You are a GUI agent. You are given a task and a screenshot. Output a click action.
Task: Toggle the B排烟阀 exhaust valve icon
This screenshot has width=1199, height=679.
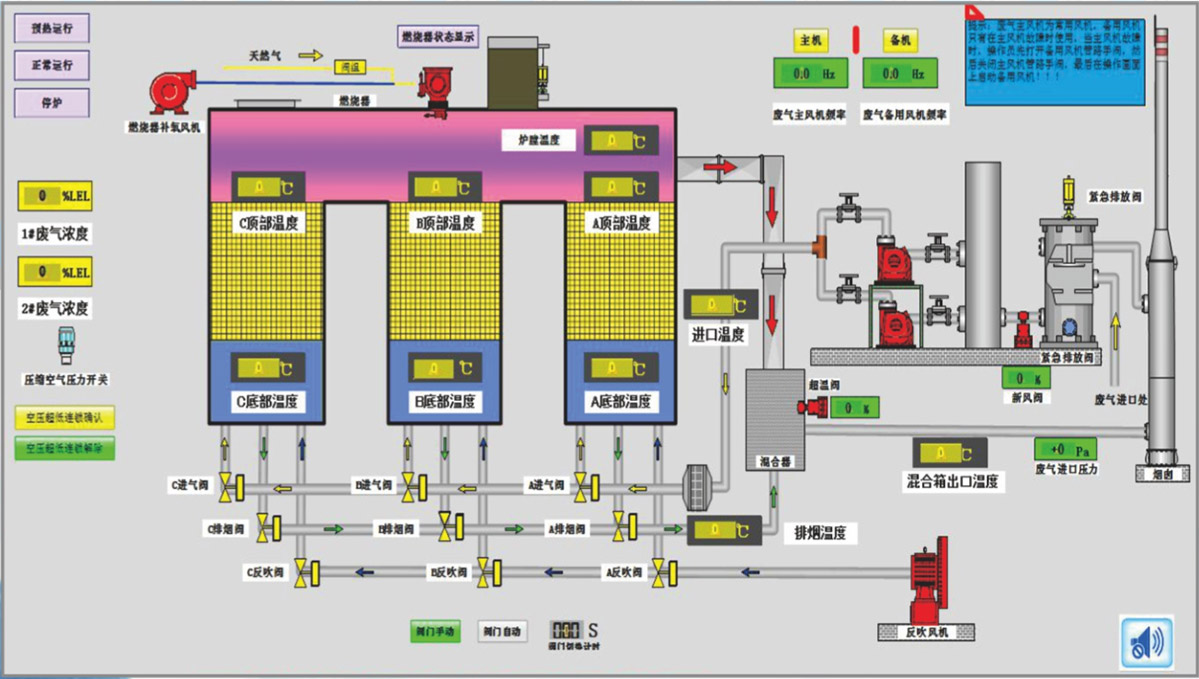451,527
